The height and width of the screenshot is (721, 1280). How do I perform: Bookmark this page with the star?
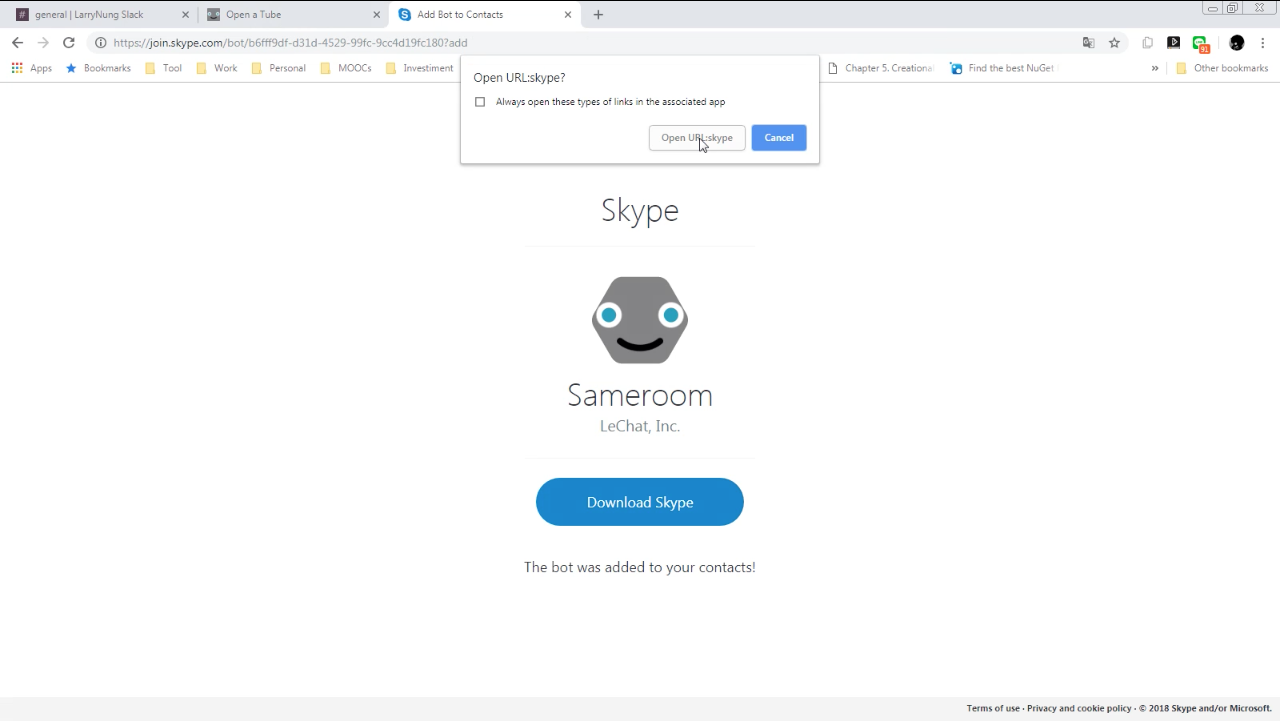click(x=1114, y=43)
